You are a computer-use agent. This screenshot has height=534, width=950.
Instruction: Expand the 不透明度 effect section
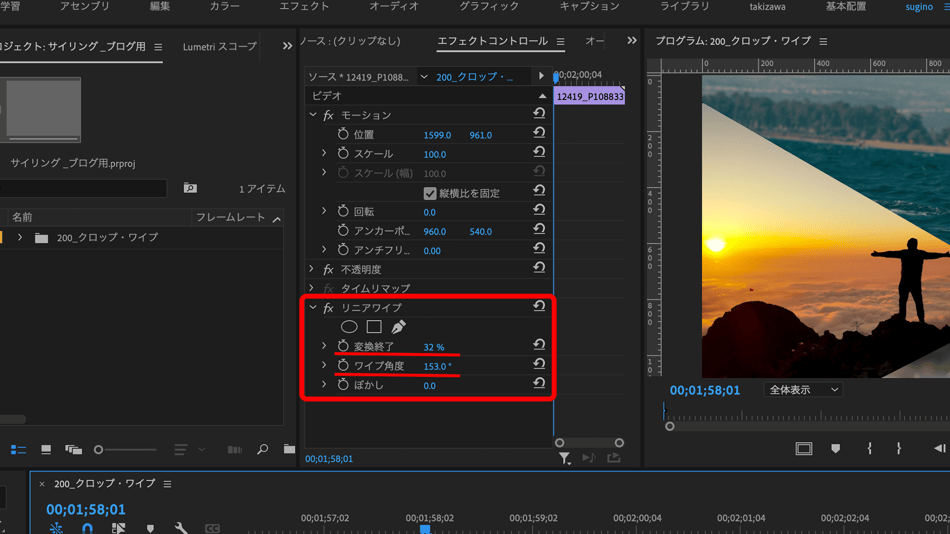(313, 270)
